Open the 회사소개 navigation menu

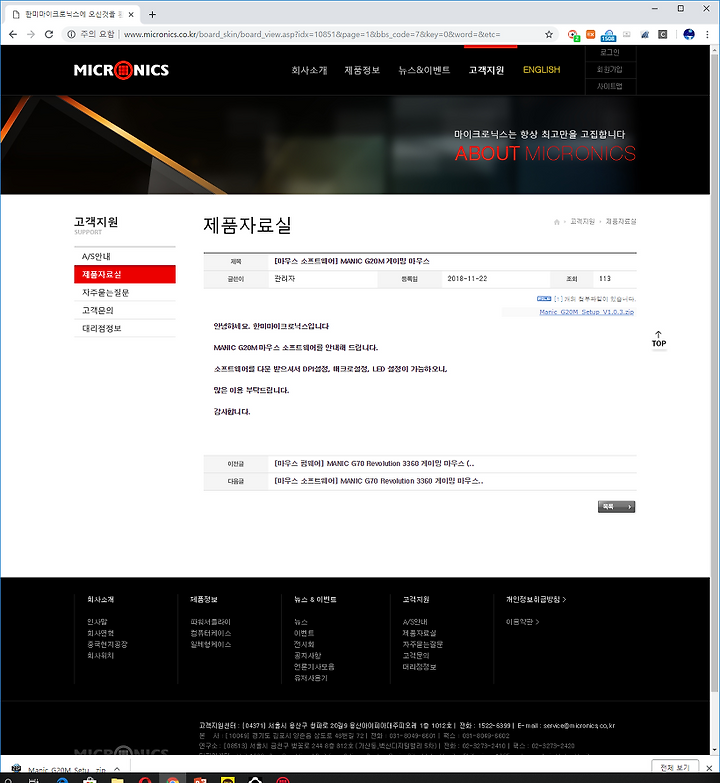[x=309, y=70]
